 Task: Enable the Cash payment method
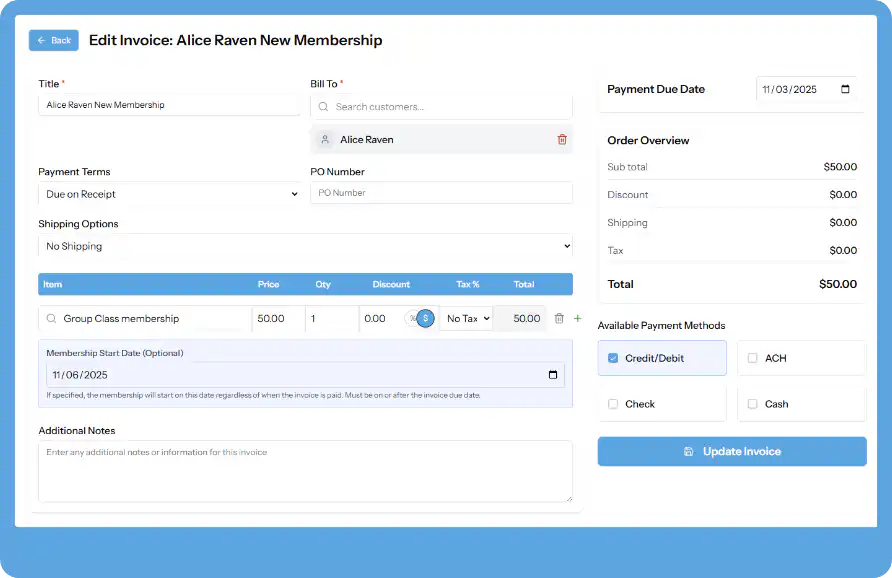click(x=752, y=403)
